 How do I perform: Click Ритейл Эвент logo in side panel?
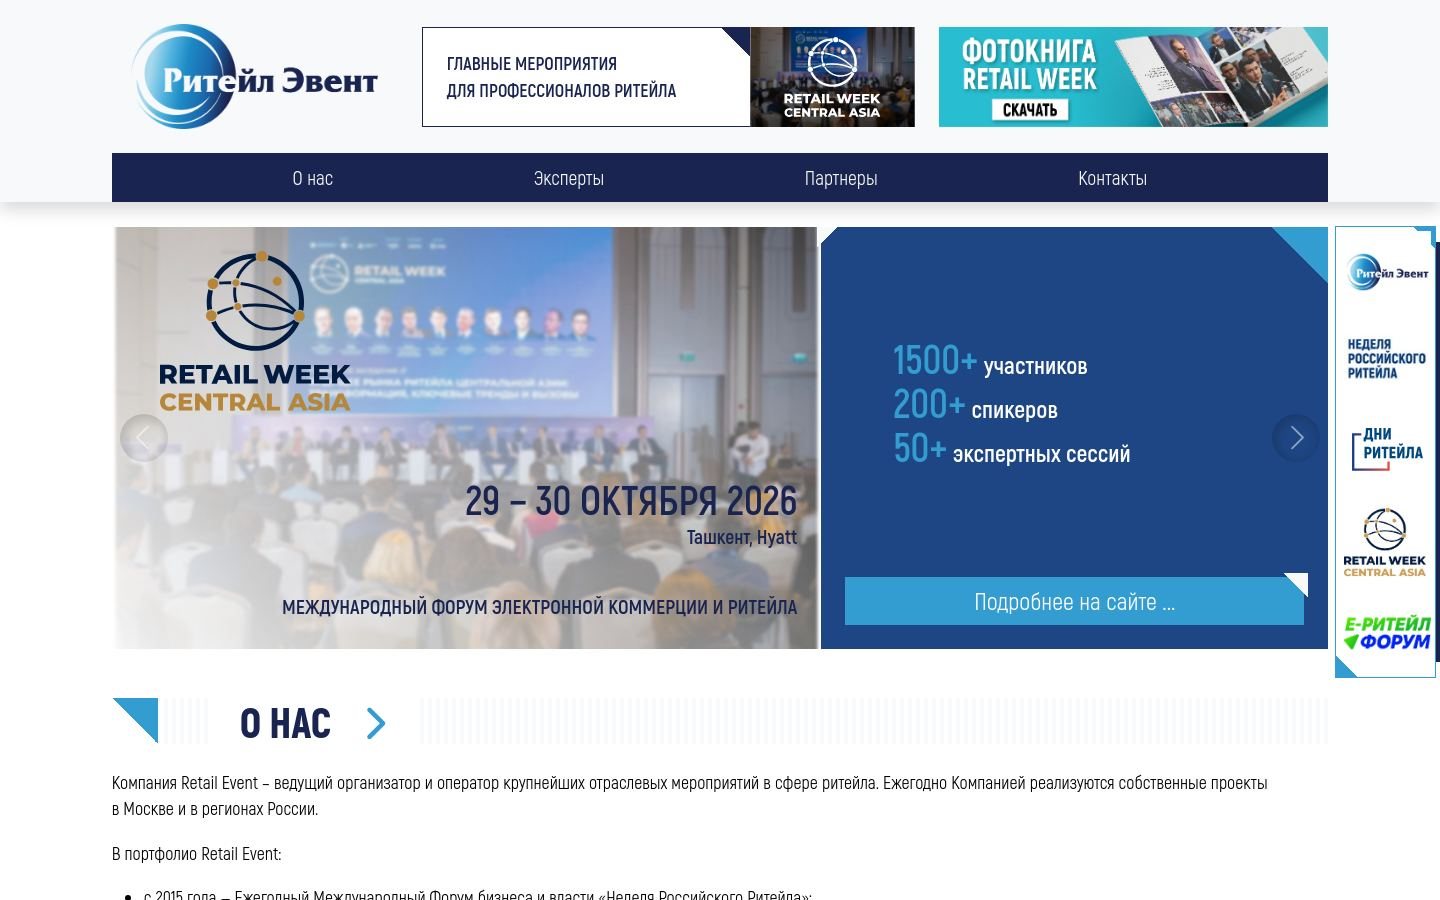click(x=1387, y=272)
